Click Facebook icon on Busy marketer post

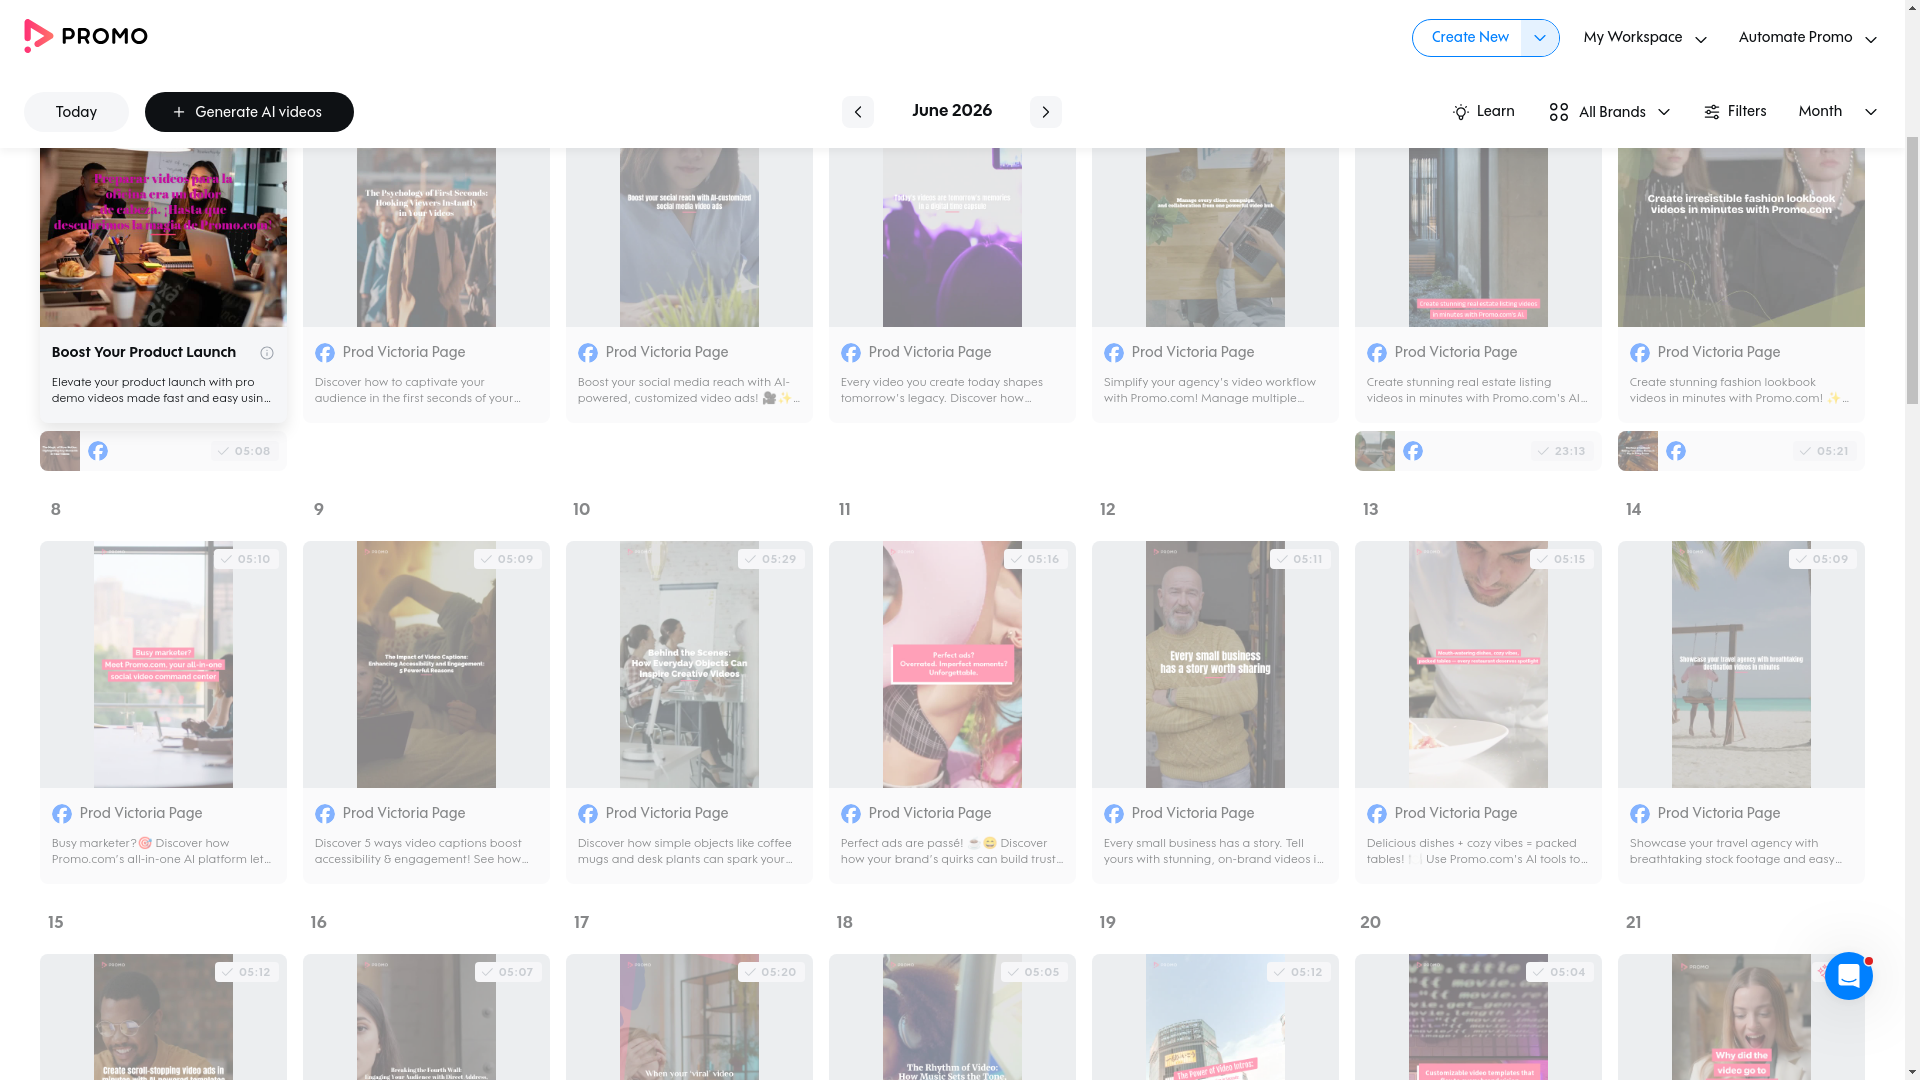(62, 814)
